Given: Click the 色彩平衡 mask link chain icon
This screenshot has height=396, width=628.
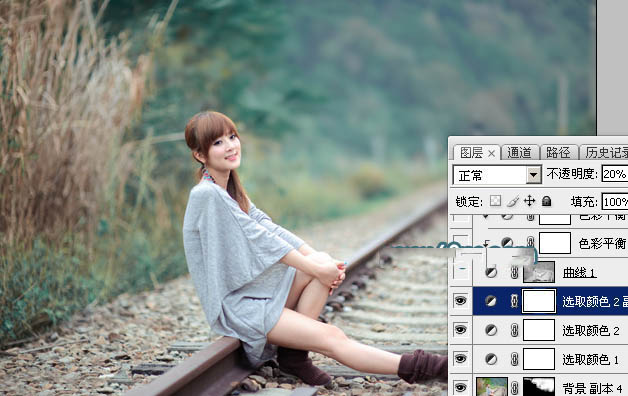Looking at the screenshot, I should coord(530,242).
